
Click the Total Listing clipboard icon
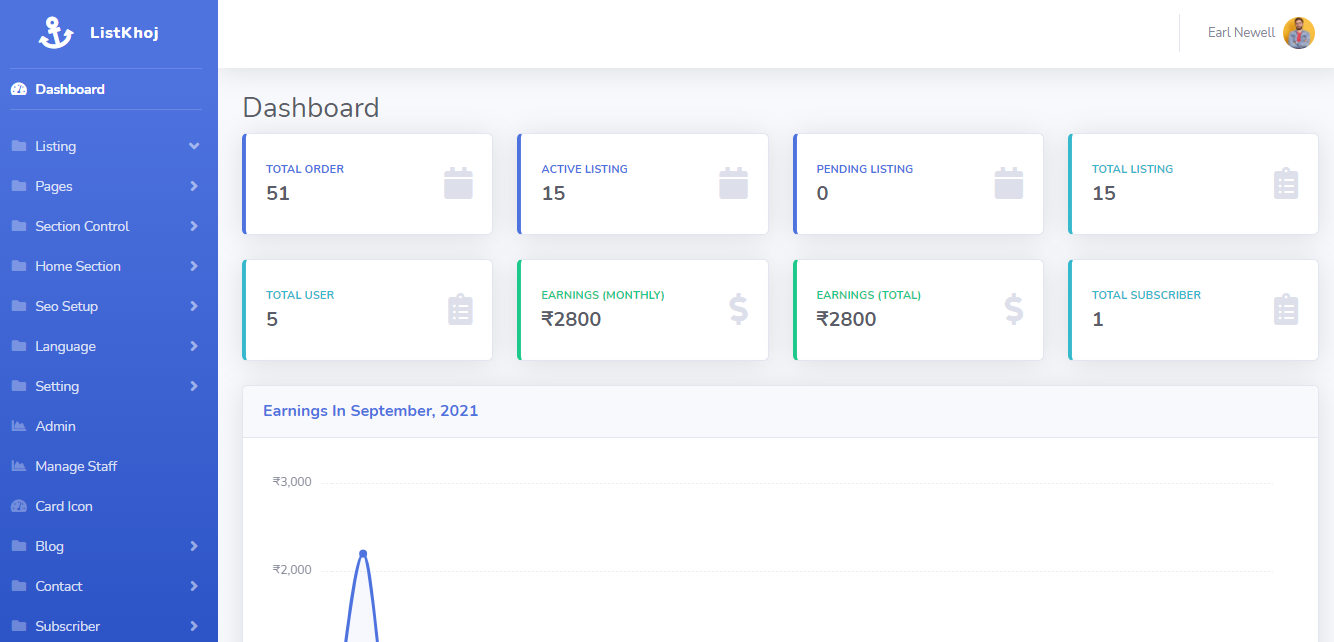[1286, 184]
